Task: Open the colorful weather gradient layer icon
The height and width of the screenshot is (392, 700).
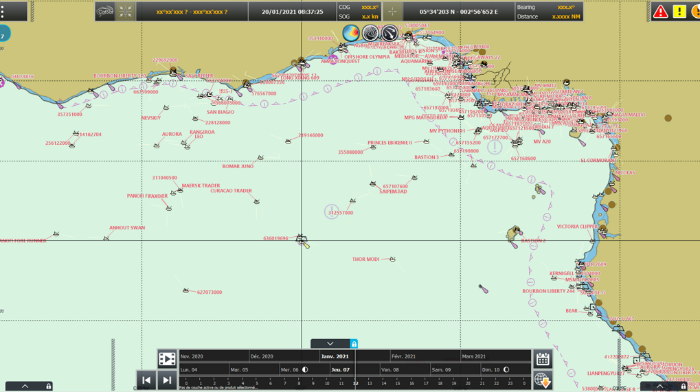Action: tap(351, 33)
